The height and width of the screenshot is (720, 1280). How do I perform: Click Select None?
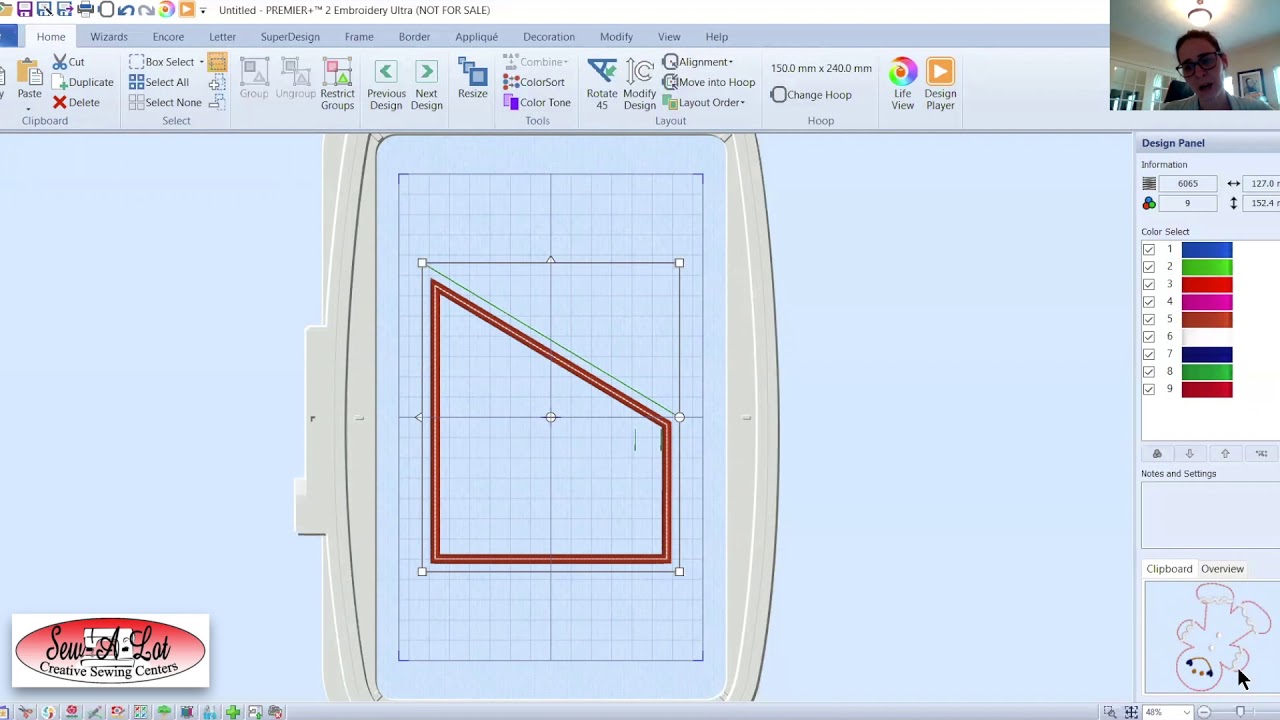pos(165,102)
